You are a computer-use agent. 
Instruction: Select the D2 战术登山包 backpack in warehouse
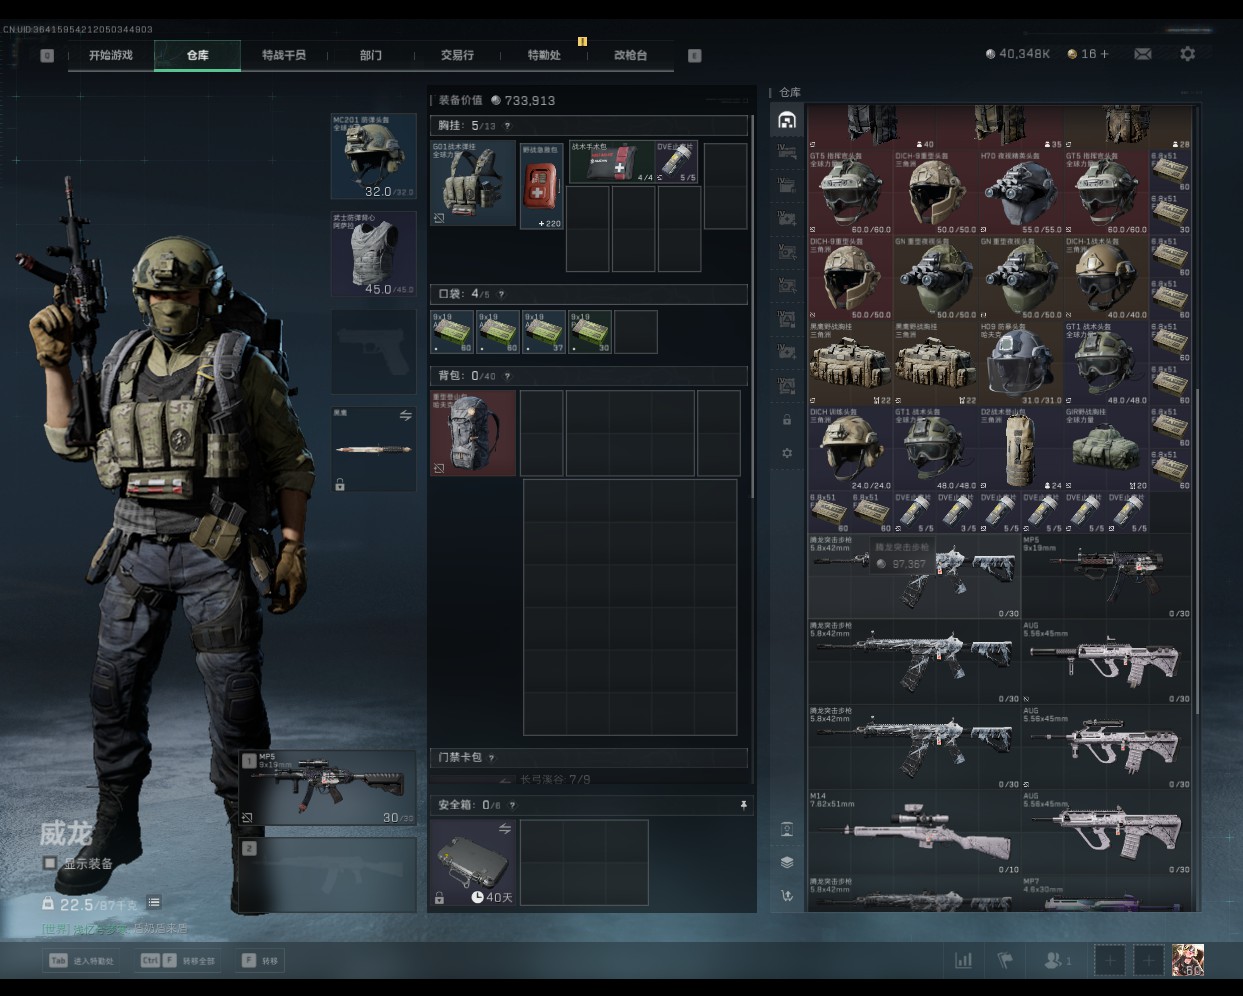(x=1020, y=447)
